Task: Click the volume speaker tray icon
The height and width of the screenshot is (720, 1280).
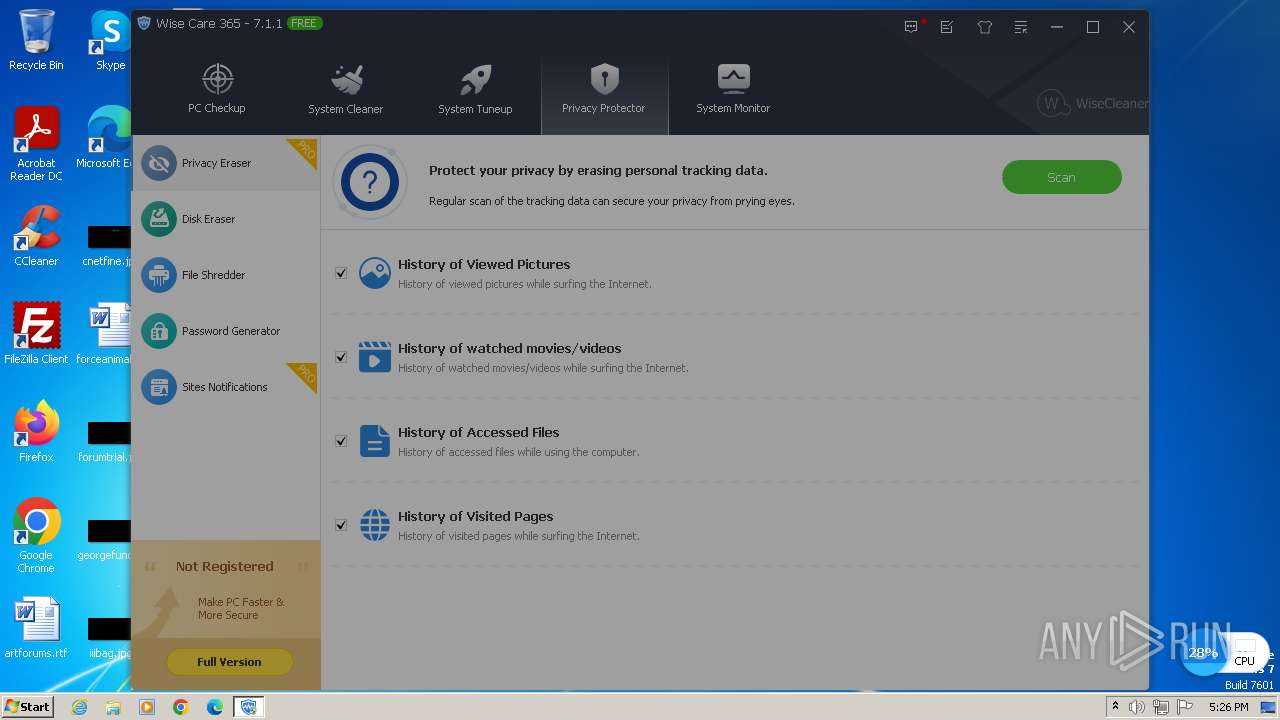Action: pyautogui.click(x=1137, y=707)
